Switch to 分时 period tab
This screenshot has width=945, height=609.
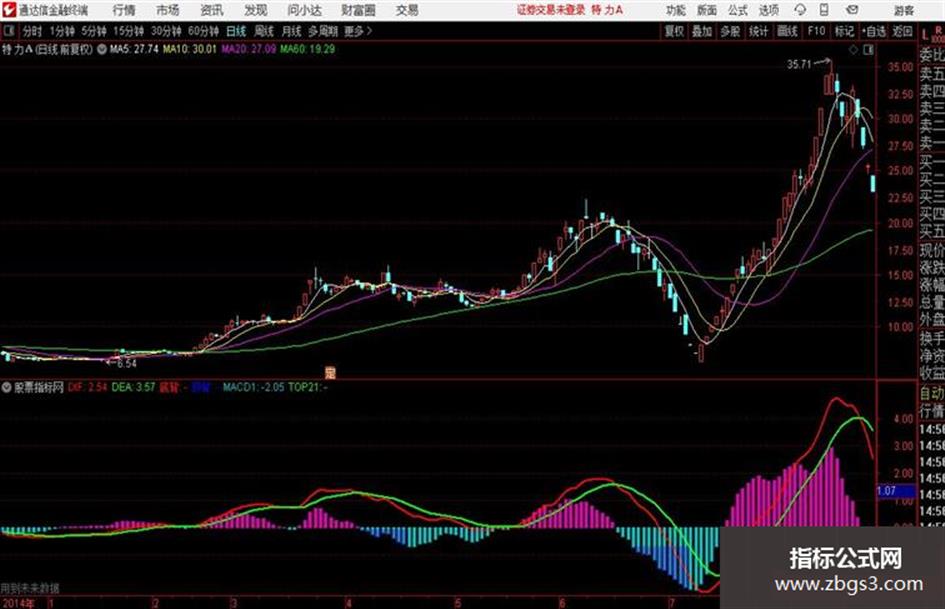point(33,31)
